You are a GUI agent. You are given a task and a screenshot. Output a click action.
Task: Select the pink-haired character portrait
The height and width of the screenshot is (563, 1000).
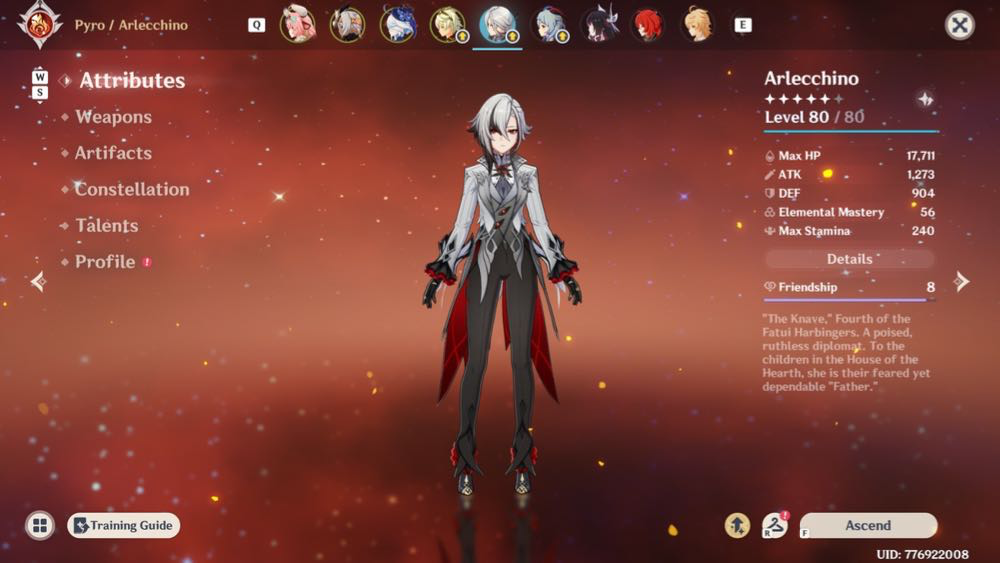[x=298, y=24]
